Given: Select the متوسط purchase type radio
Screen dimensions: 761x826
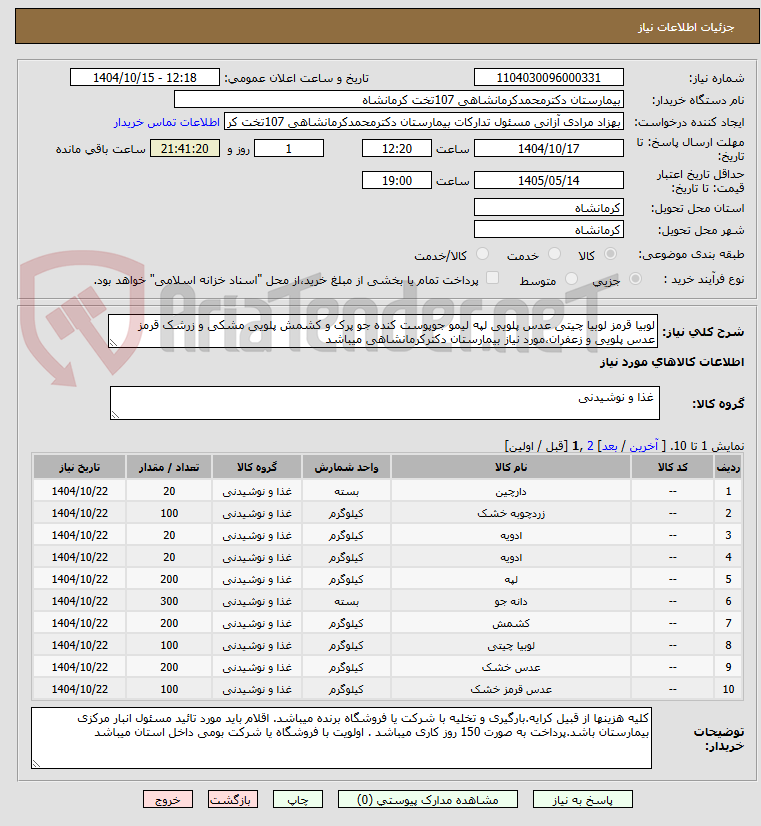Looking at the screenshot, I should (571, 279).
